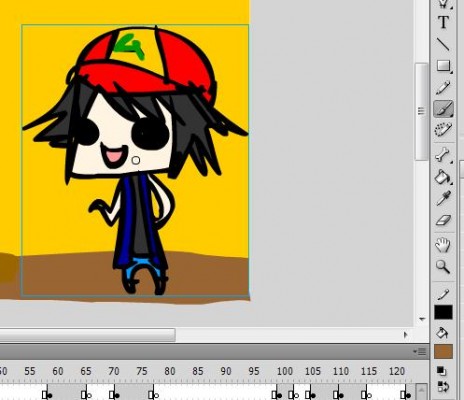Click frame 60 on the timeline ruler
This screenshot has width=464, height=400.
[58, 371]
